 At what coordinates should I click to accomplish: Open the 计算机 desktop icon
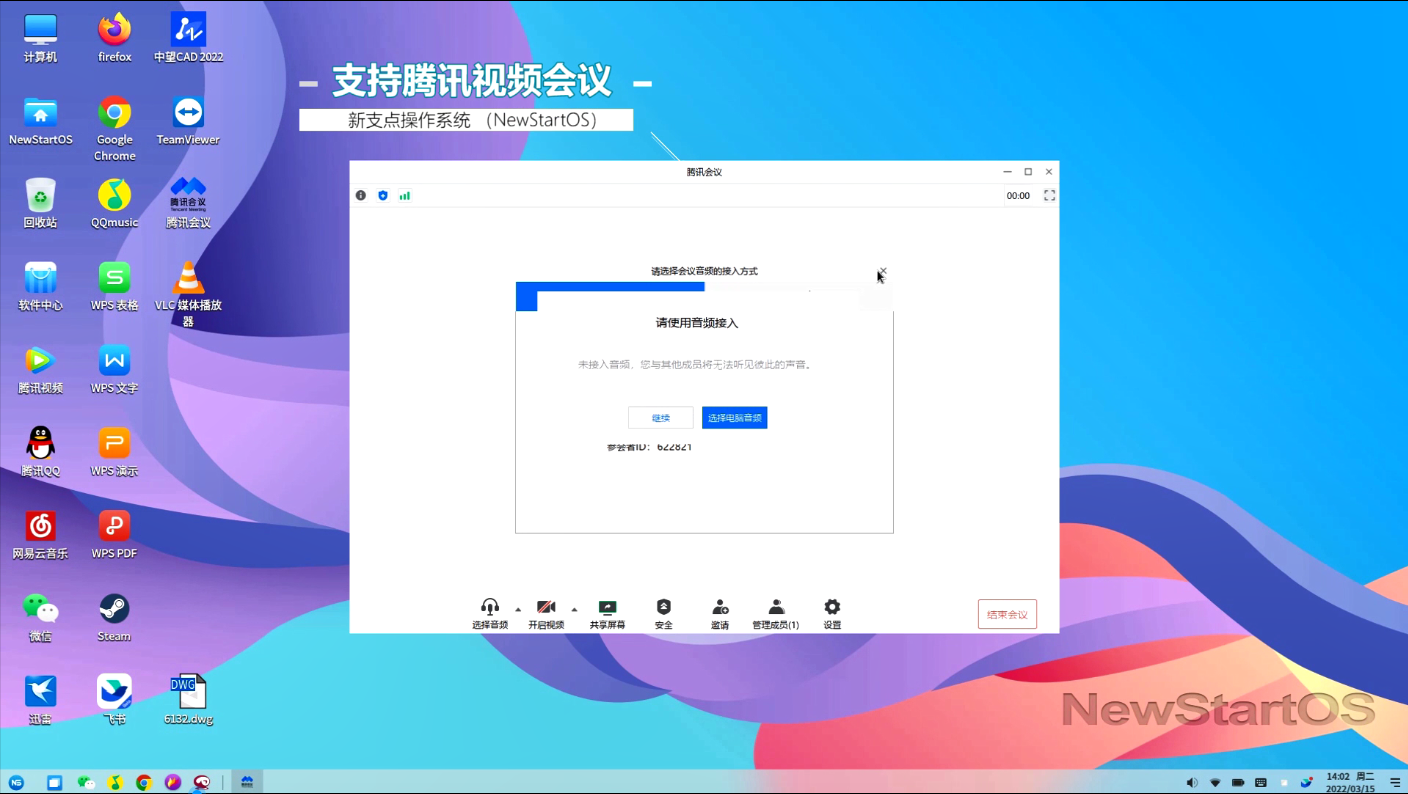40,38
